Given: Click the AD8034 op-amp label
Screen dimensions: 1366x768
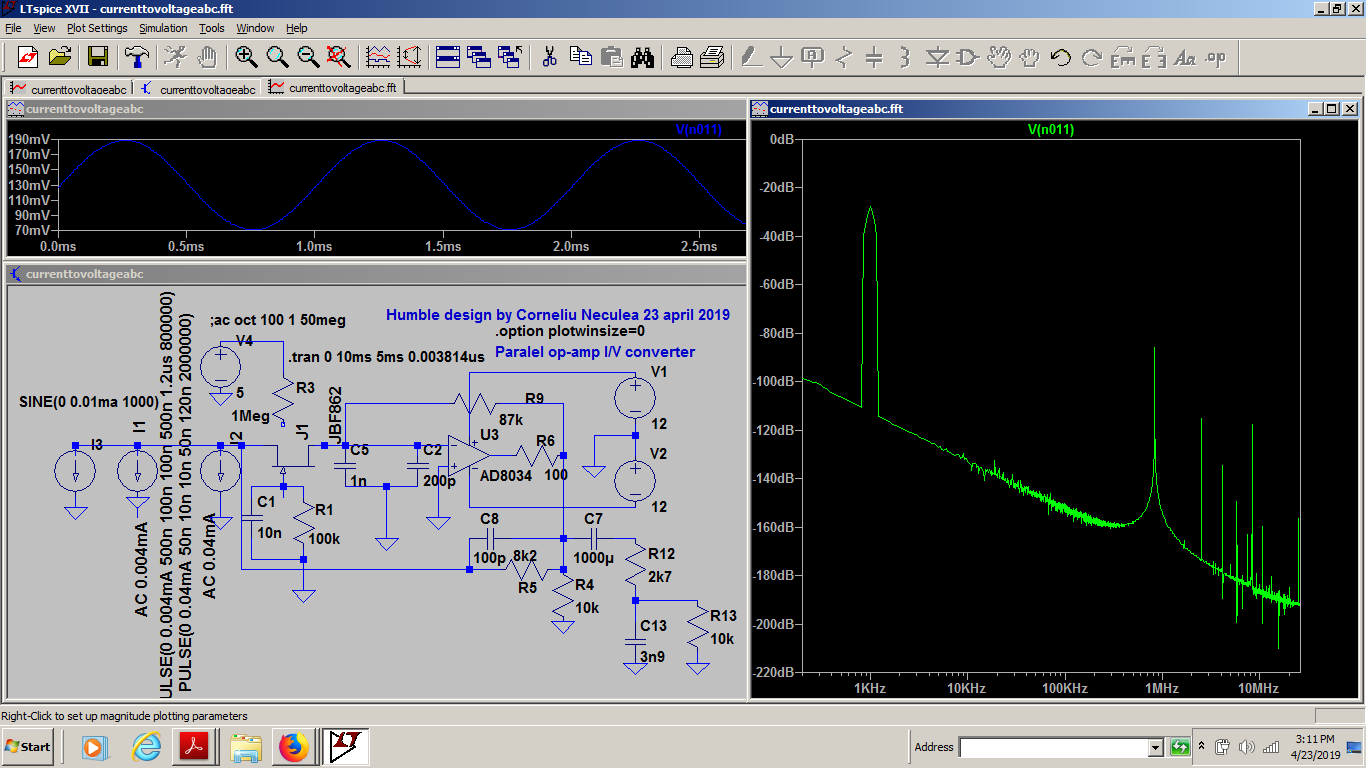Looking at the screenshot, I should [505, 475].
